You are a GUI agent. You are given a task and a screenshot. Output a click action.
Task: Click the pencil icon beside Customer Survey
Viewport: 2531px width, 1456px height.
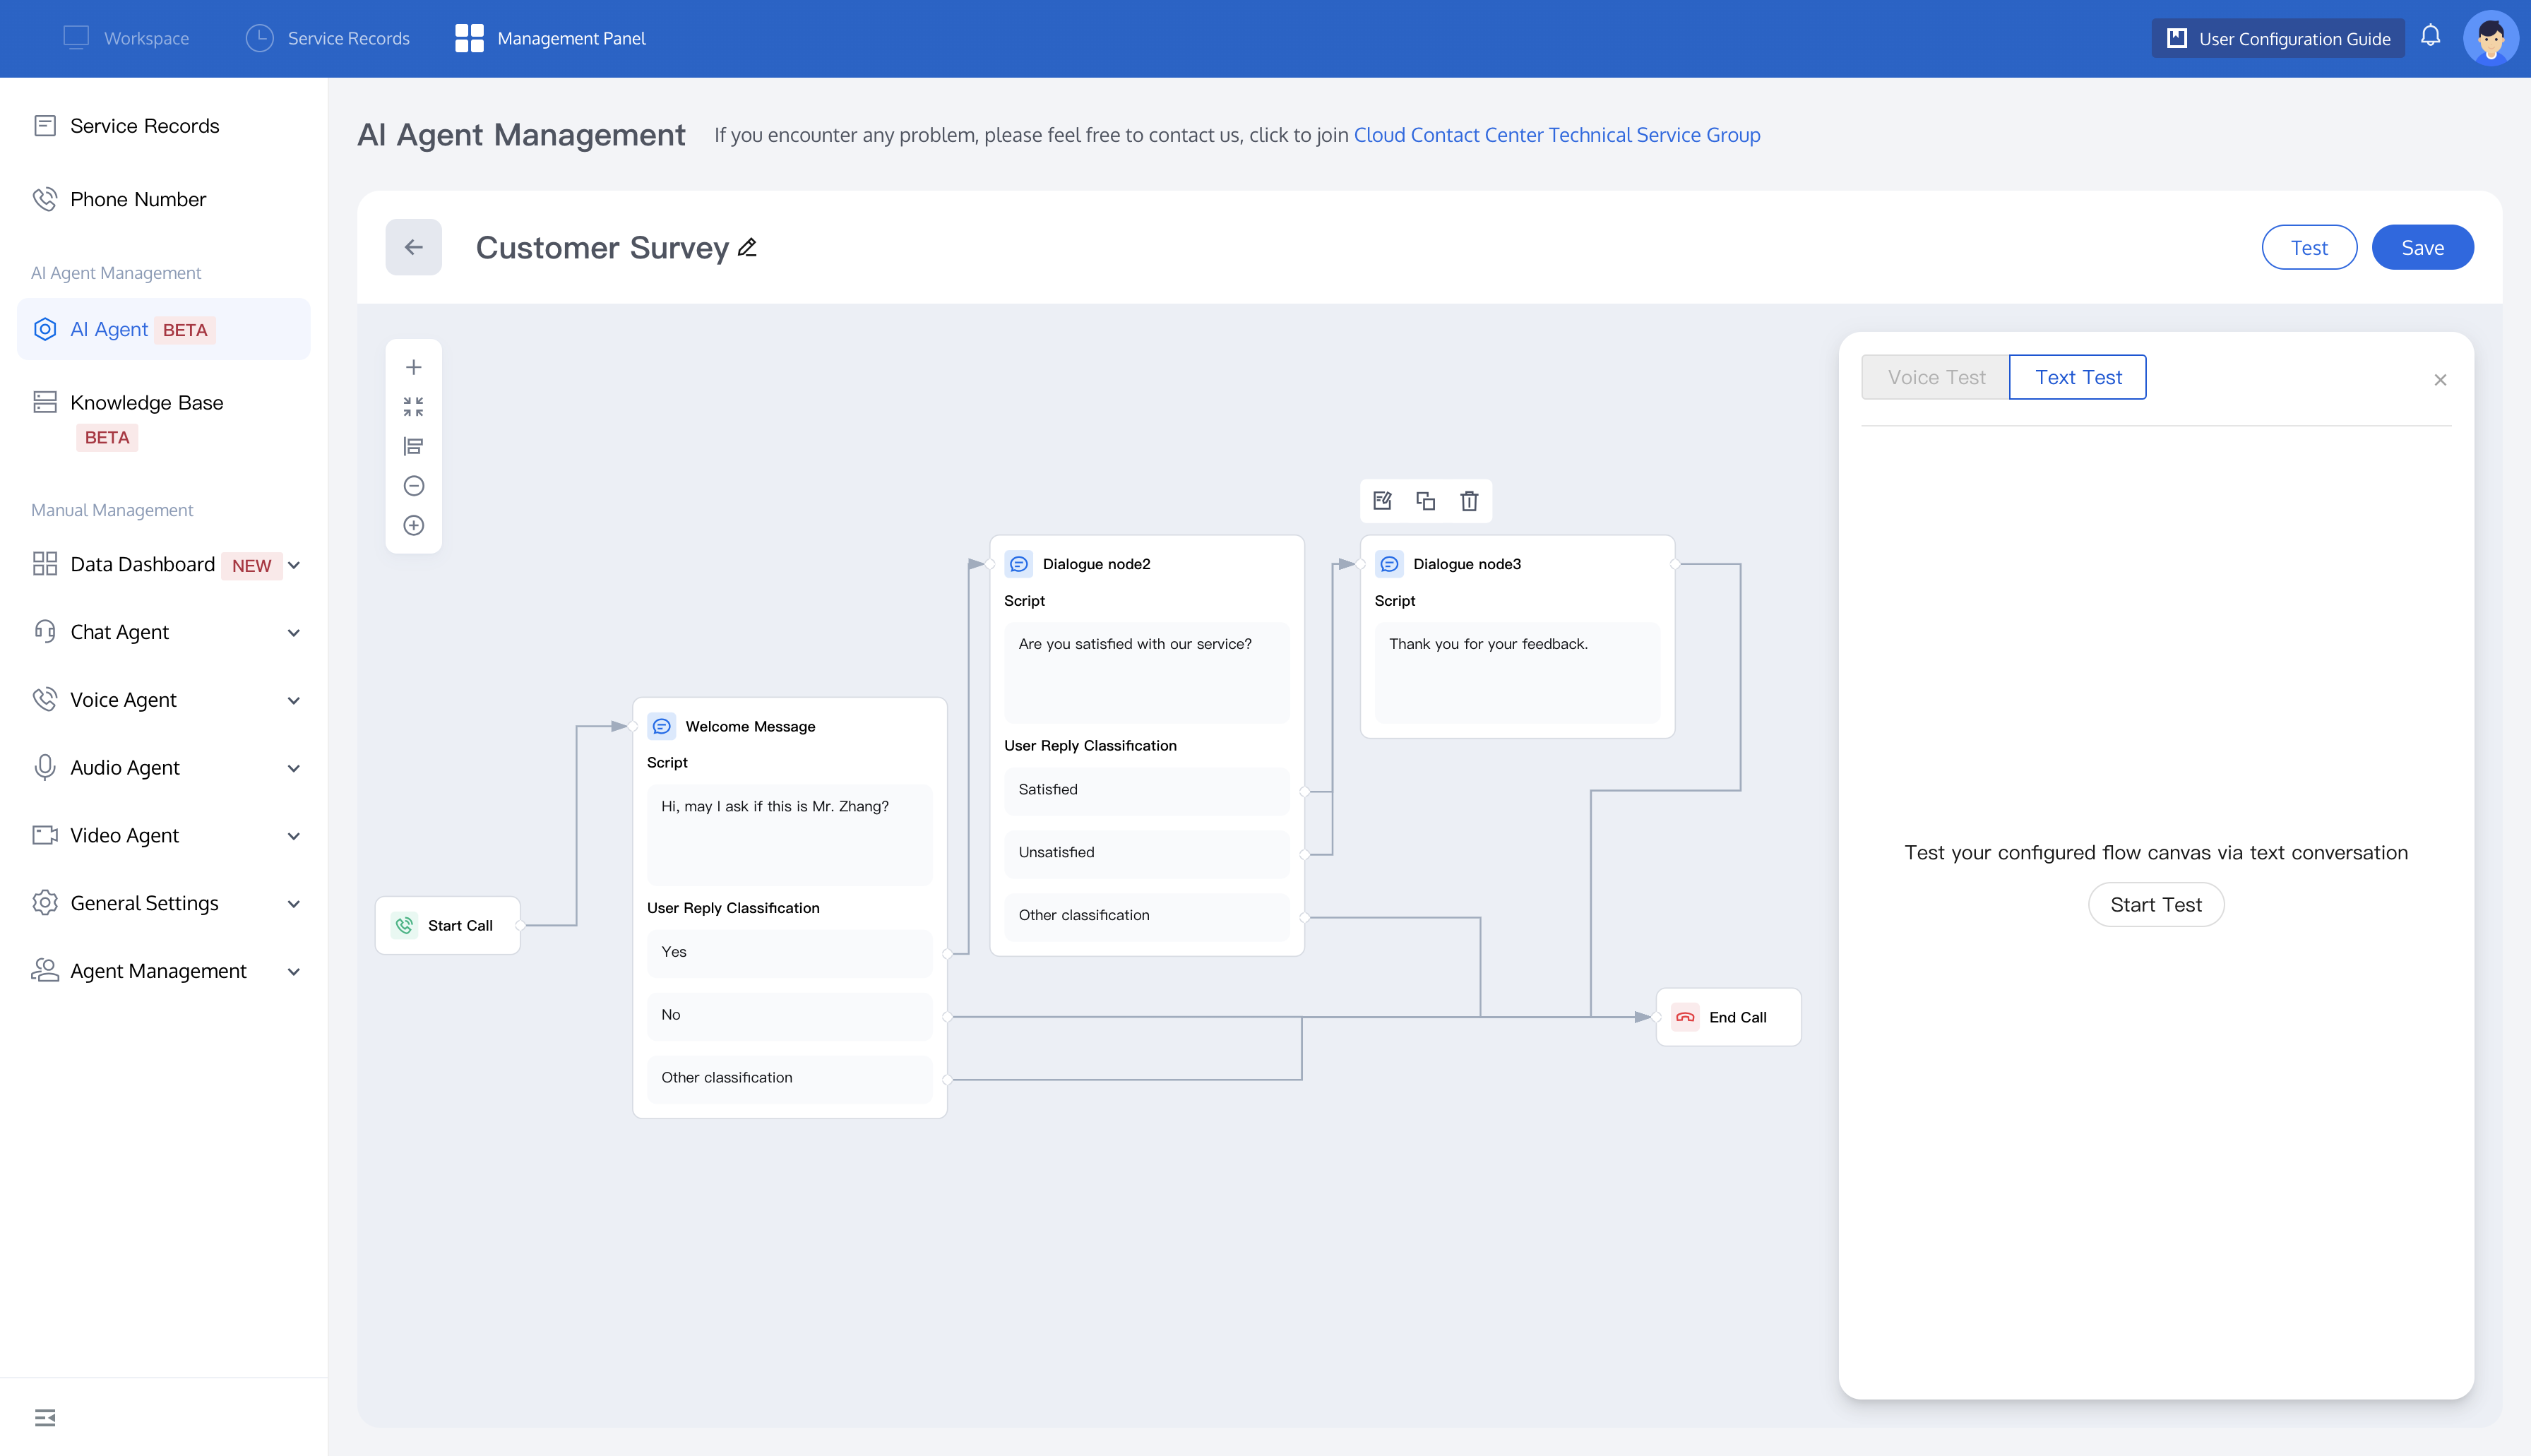747,247
